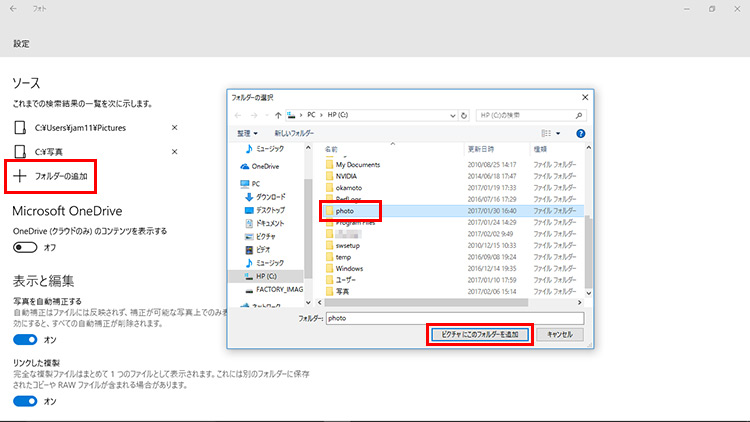The image size is (750, 422).
Task: Click the search magnifier in HP (C:) search
Action: coord(580,114)
